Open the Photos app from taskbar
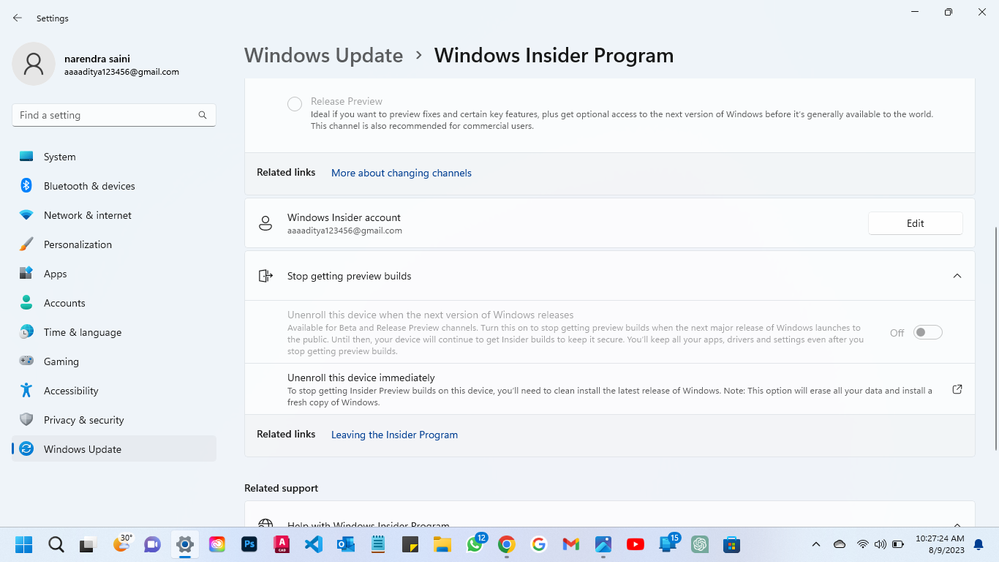This screenshot has width=999, height=562. pos(603,545)
